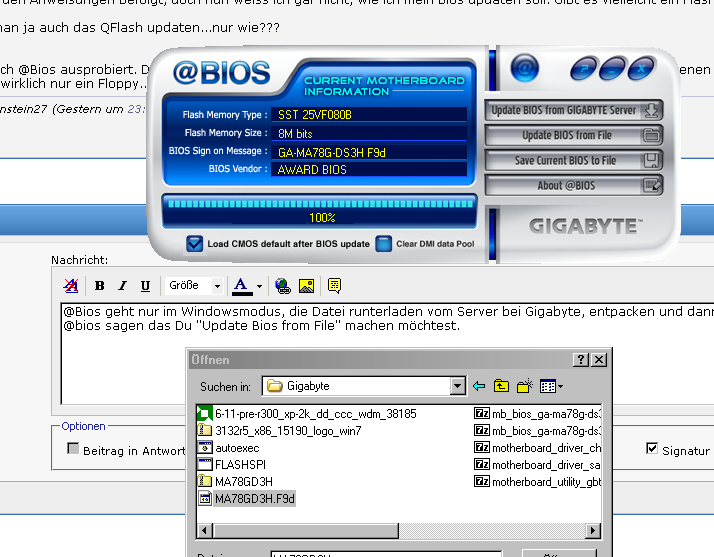This screenshot has width=714, height=557.
Task: Select file 6-11-pre-r300_xp-2k_dd_ccc_wdm_38185
Action: click(307, 414)
